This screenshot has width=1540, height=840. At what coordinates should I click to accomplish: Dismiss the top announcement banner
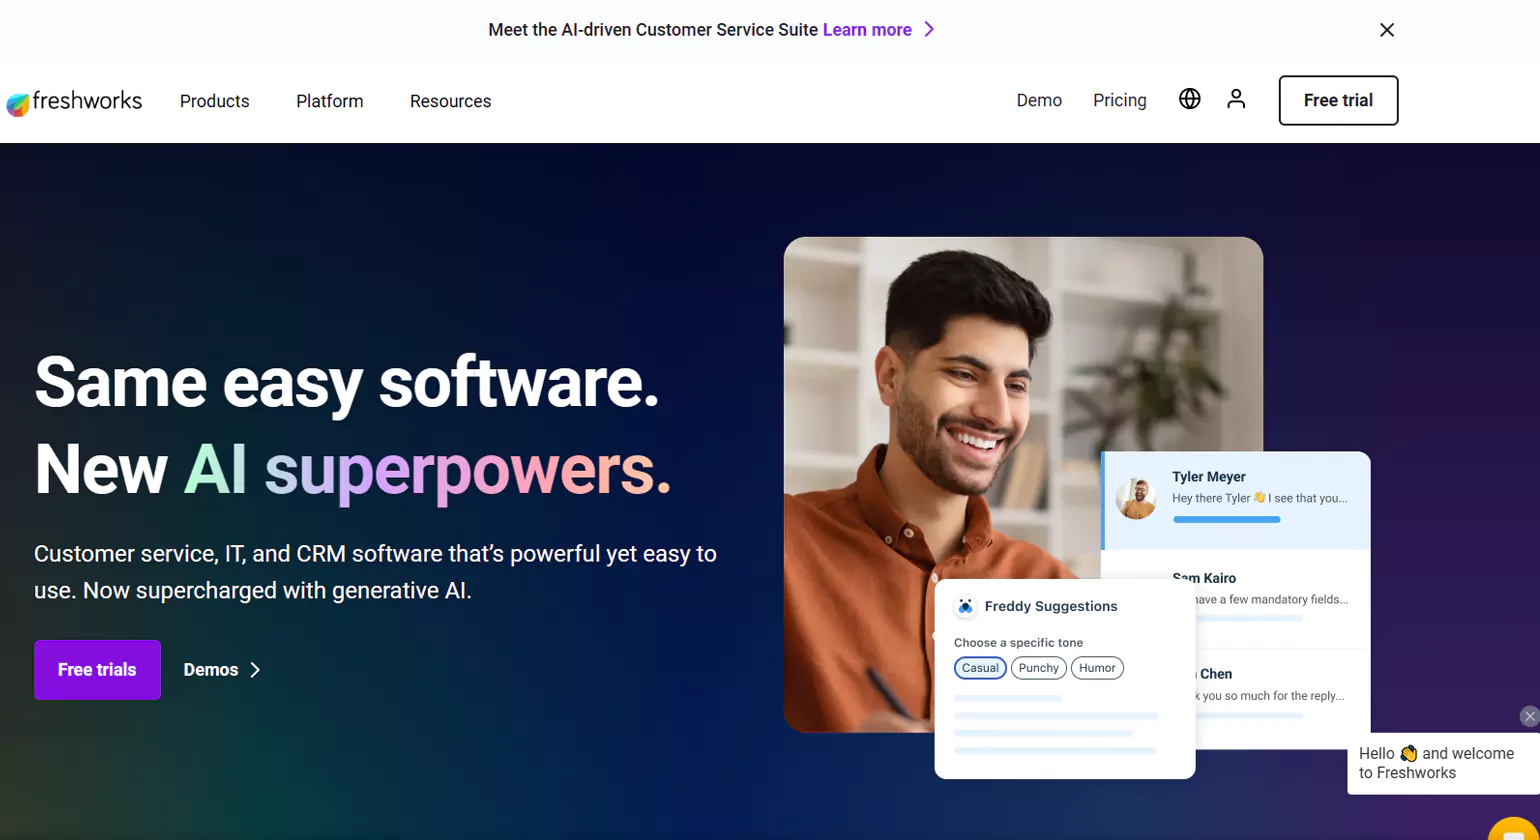[1386, 30]
